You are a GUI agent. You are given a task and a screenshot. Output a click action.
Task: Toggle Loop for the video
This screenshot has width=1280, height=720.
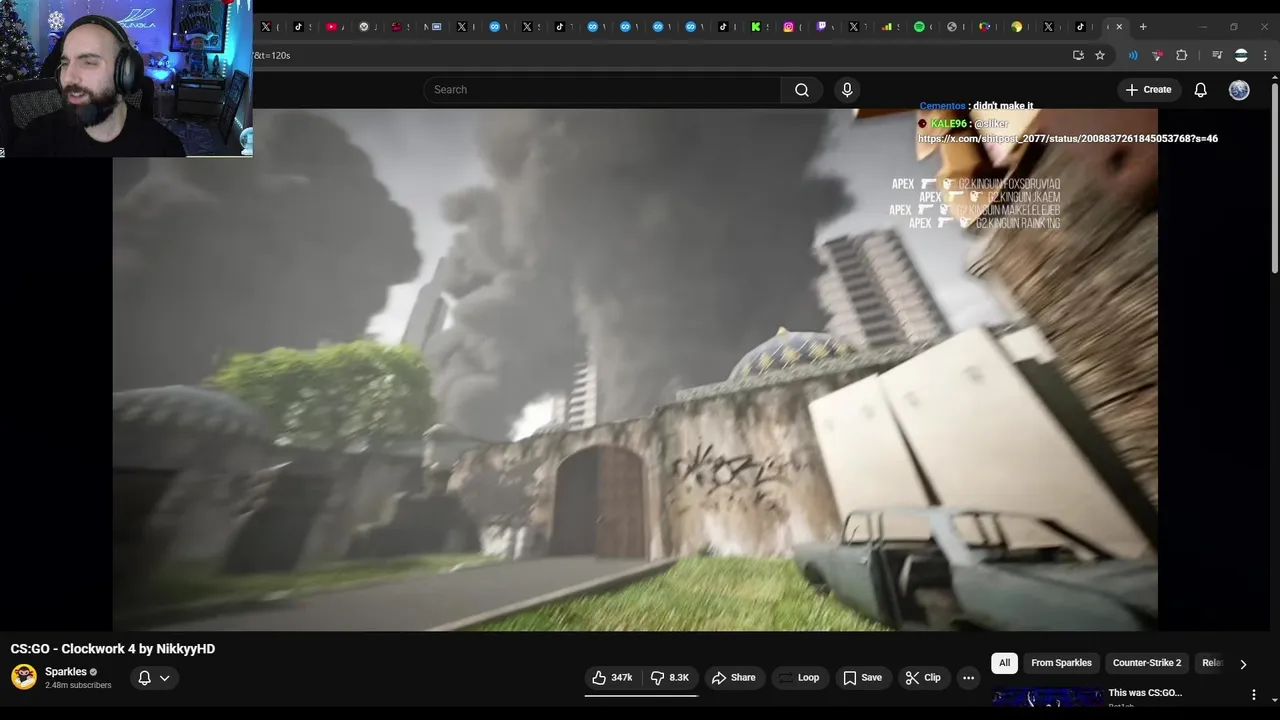coord(799,678)
